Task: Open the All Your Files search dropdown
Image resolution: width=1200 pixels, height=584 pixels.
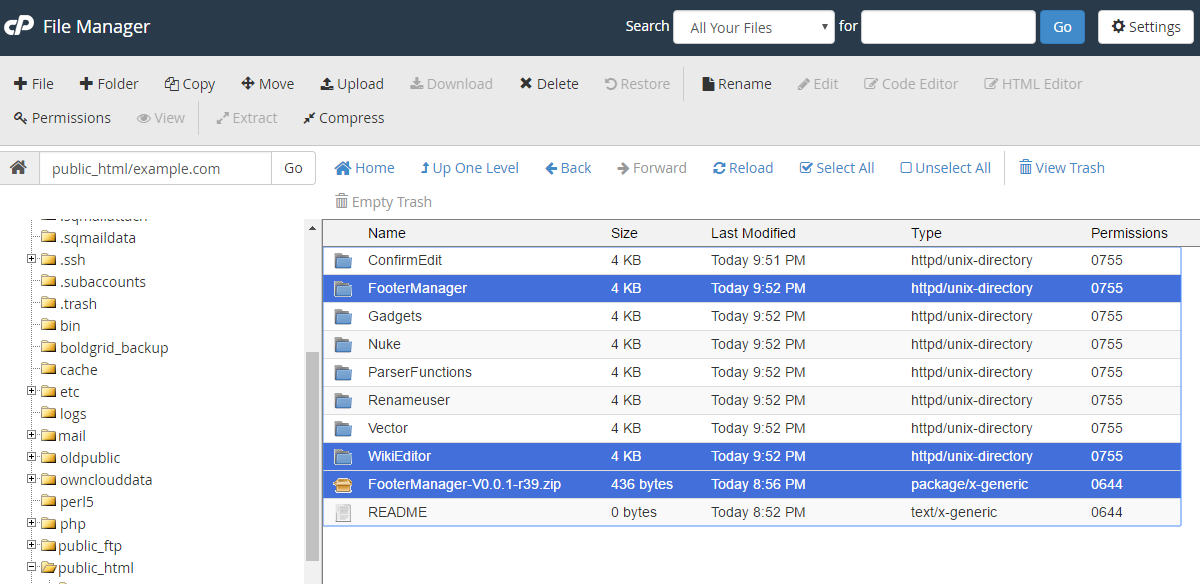Action: click(753, 27)
